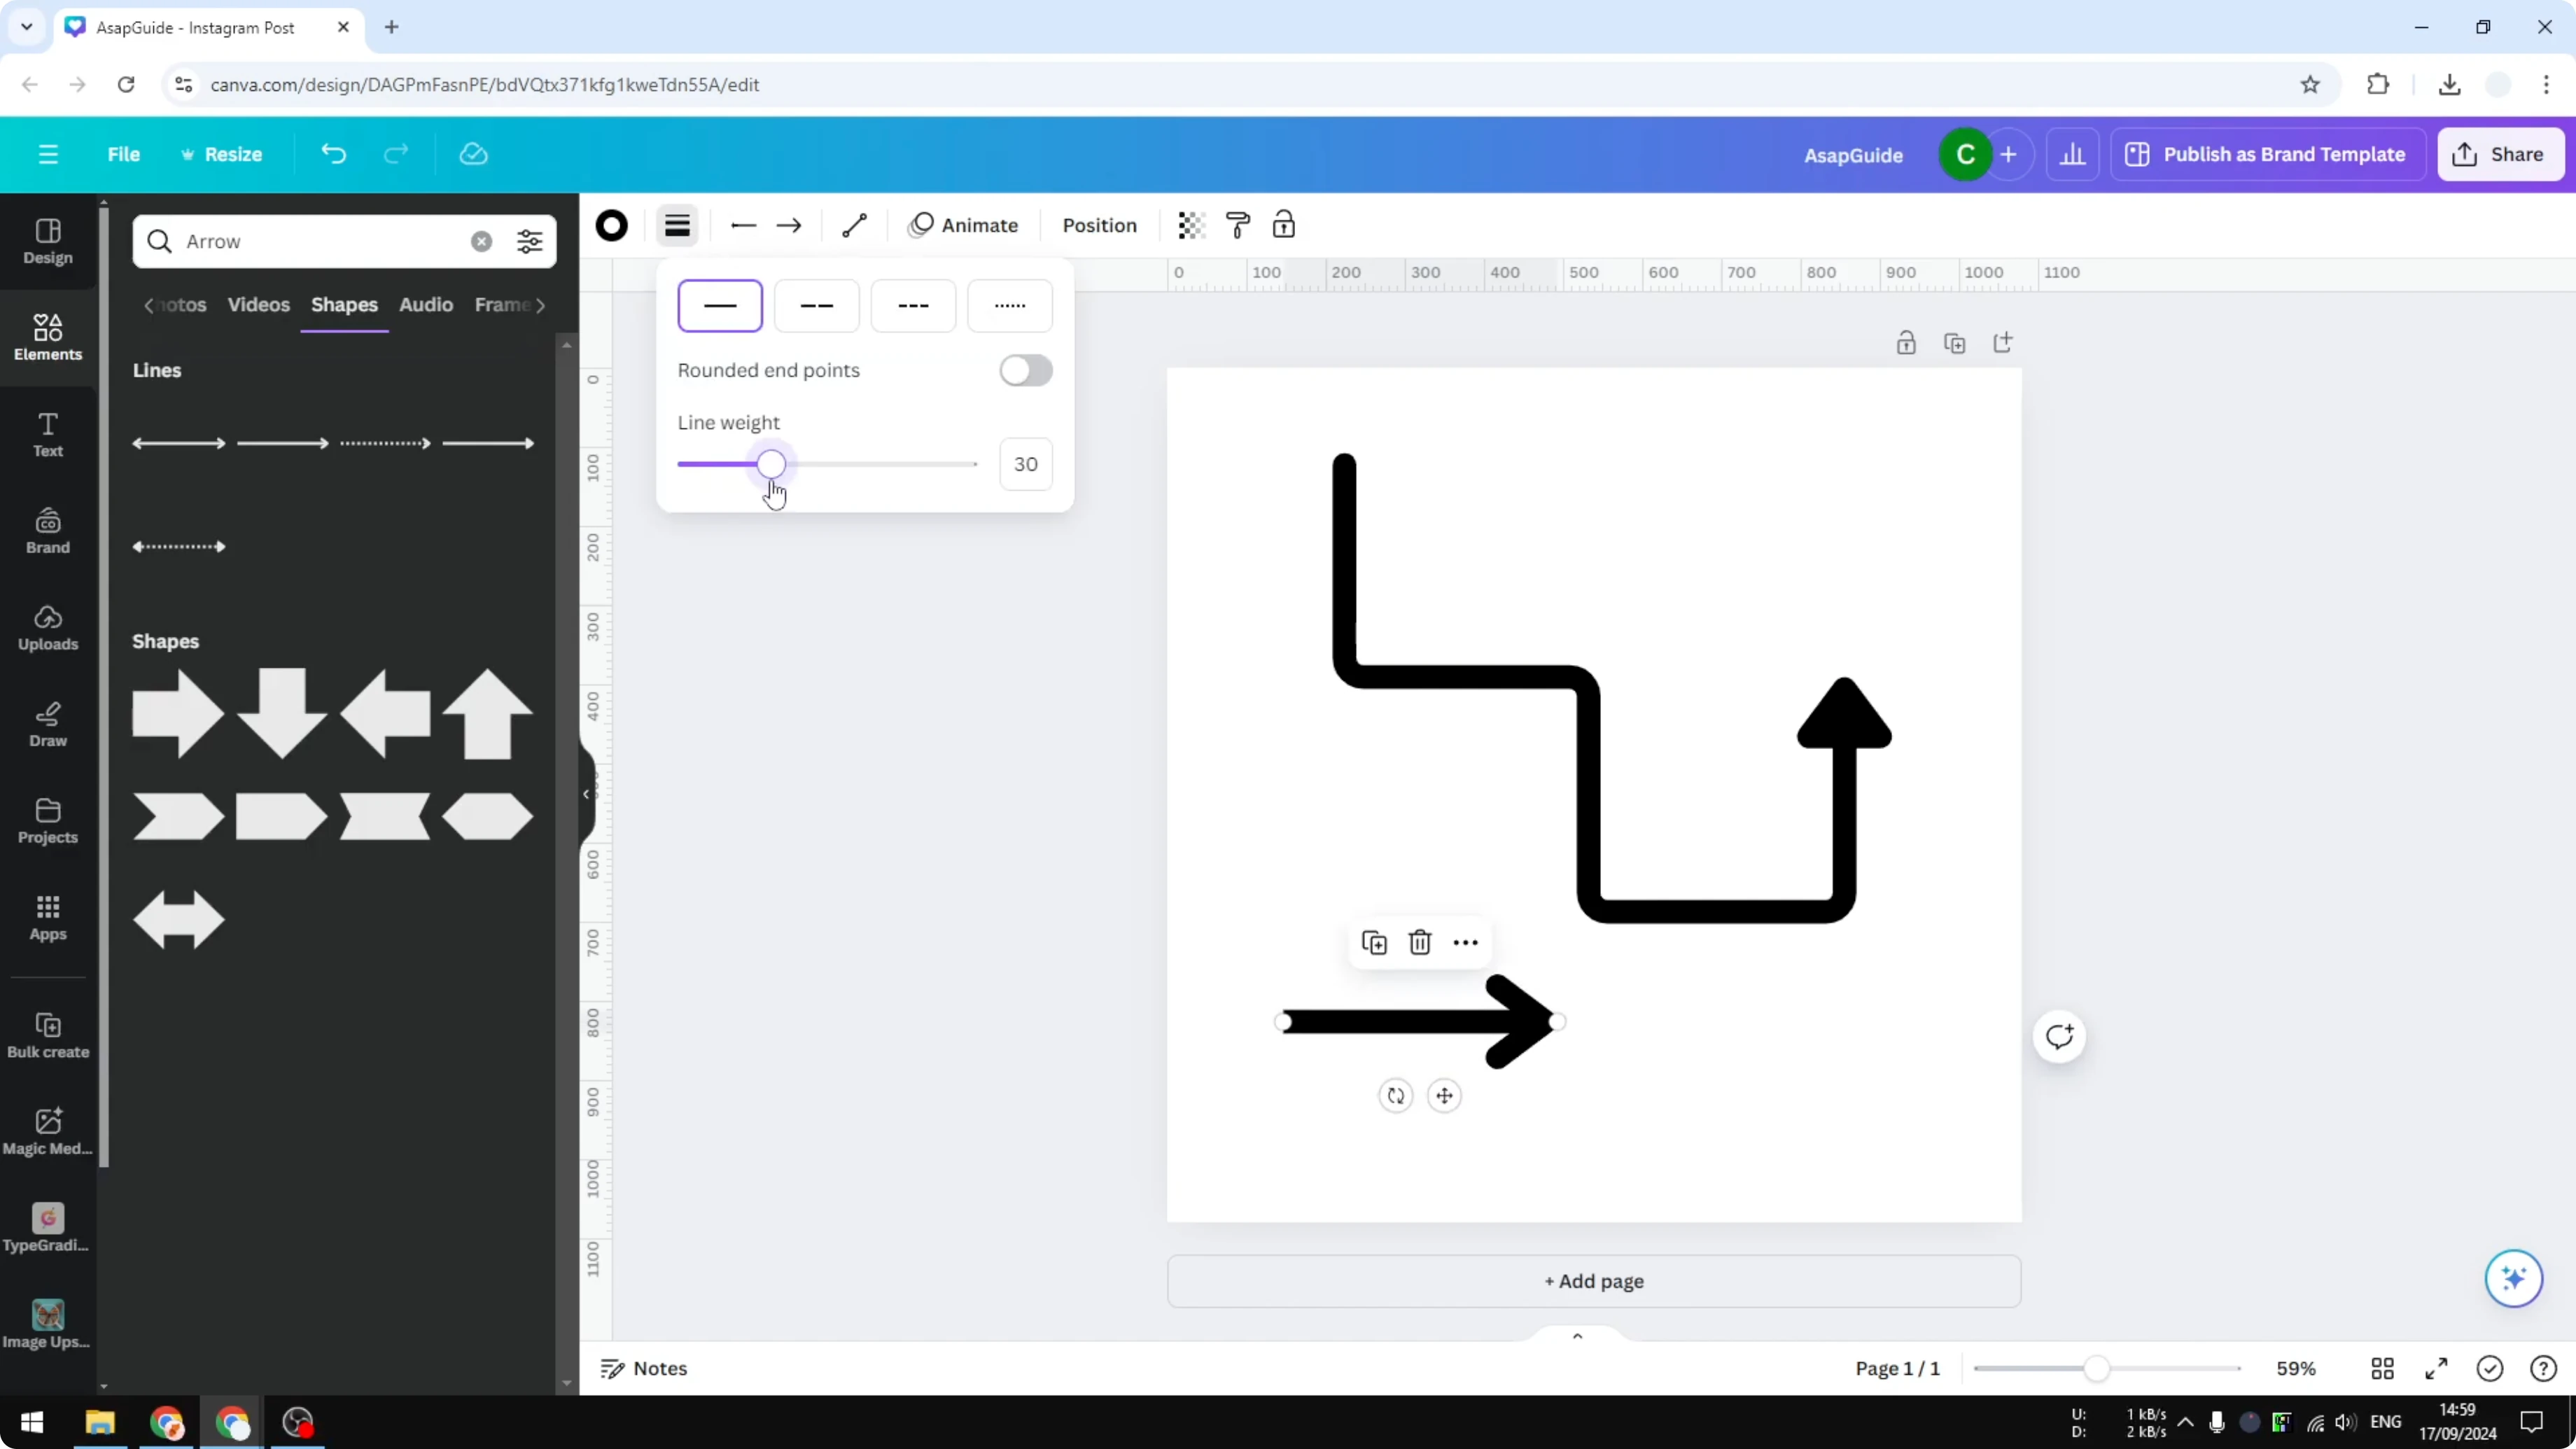Screen dimensions: 2576x1449
Task: Open the Apps sidebar panel
Action: tap(48, 918)
